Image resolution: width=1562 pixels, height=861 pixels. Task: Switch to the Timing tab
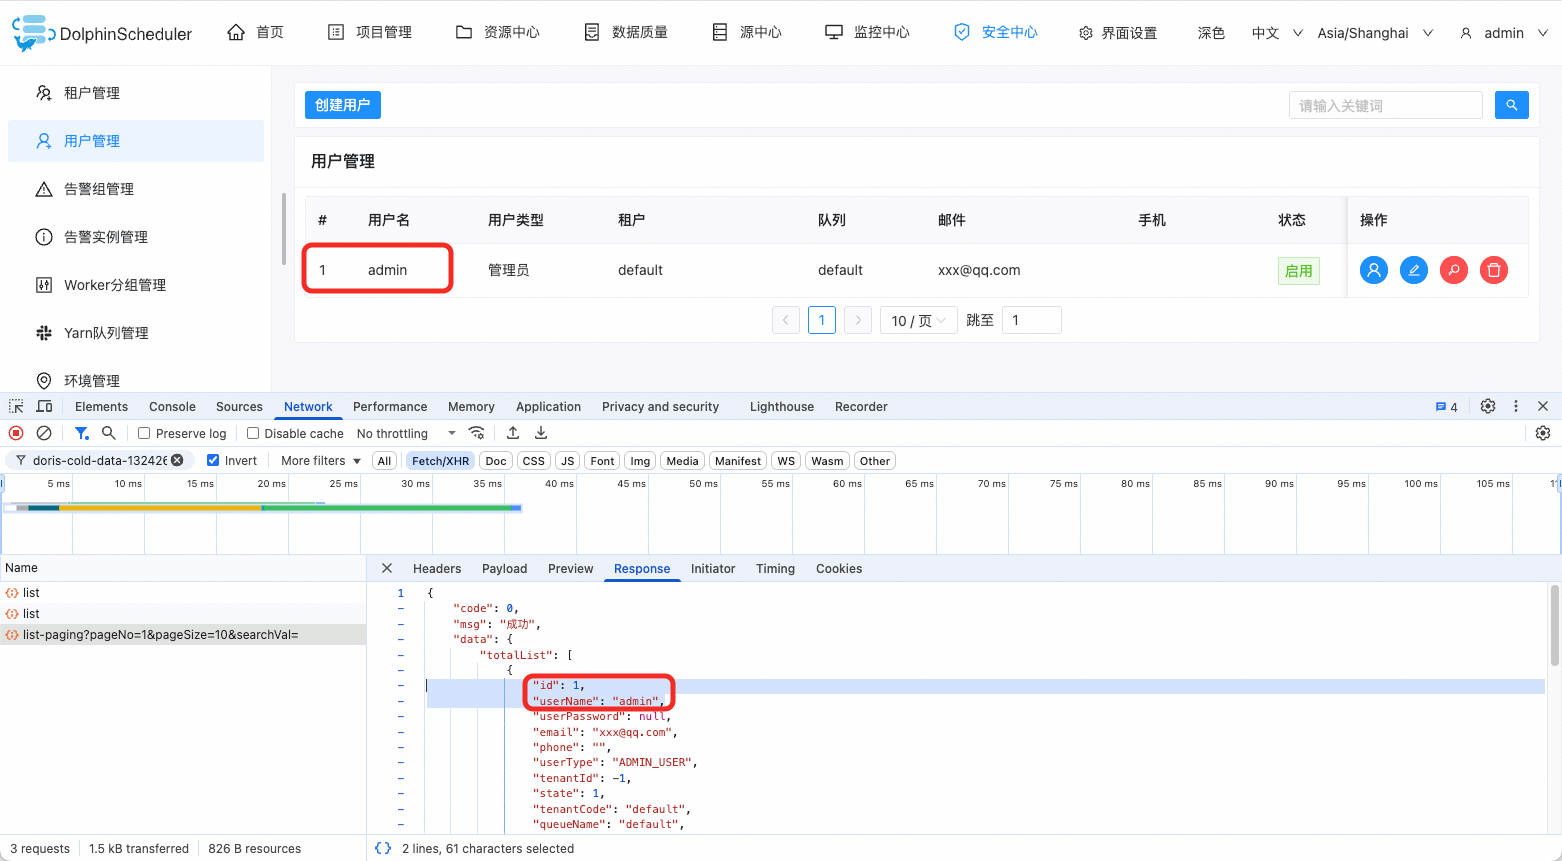point(775,568)
